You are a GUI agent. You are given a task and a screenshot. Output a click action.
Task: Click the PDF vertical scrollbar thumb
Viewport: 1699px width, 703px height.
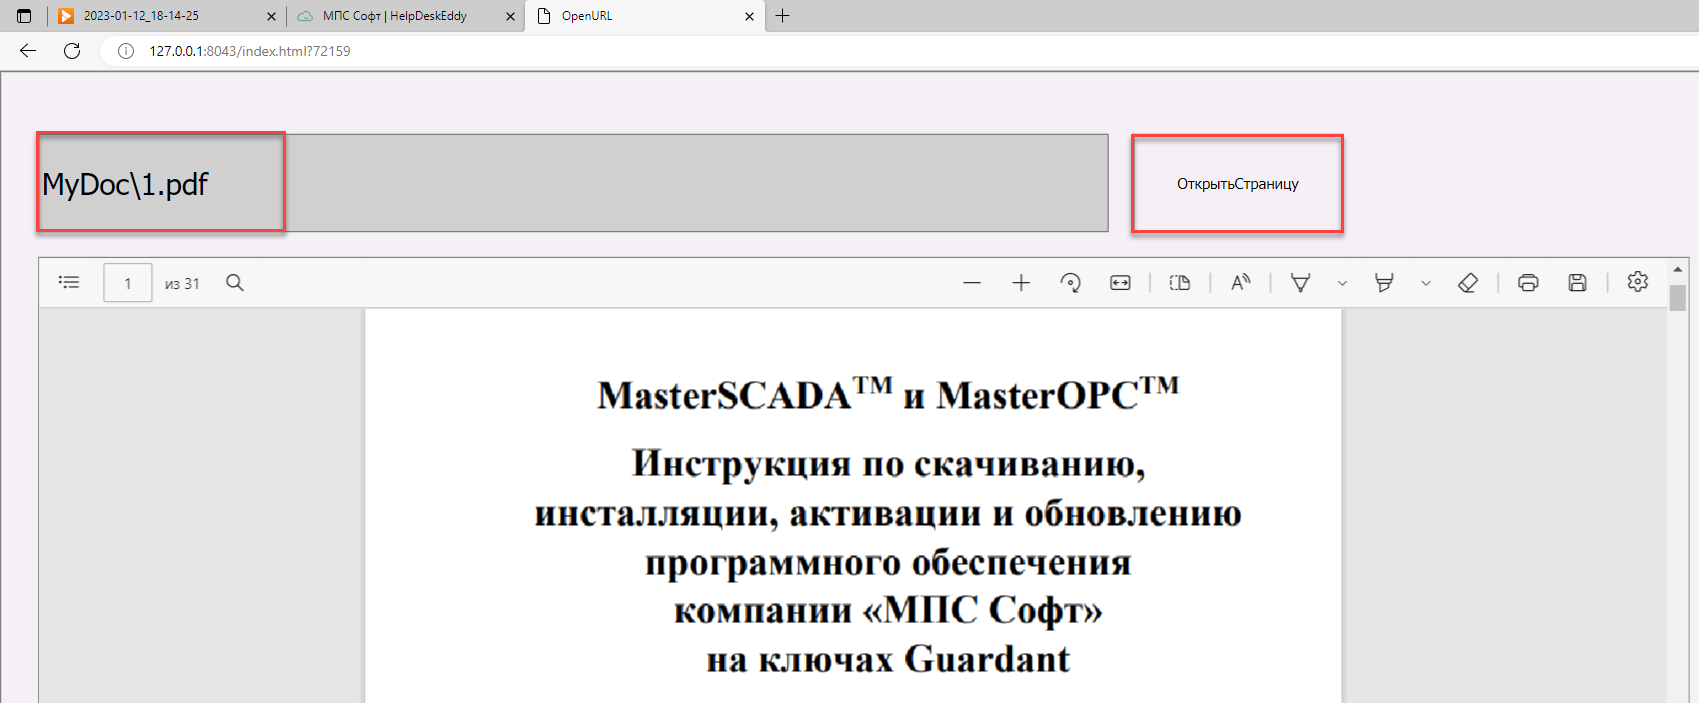click(x=1677, y=298)
